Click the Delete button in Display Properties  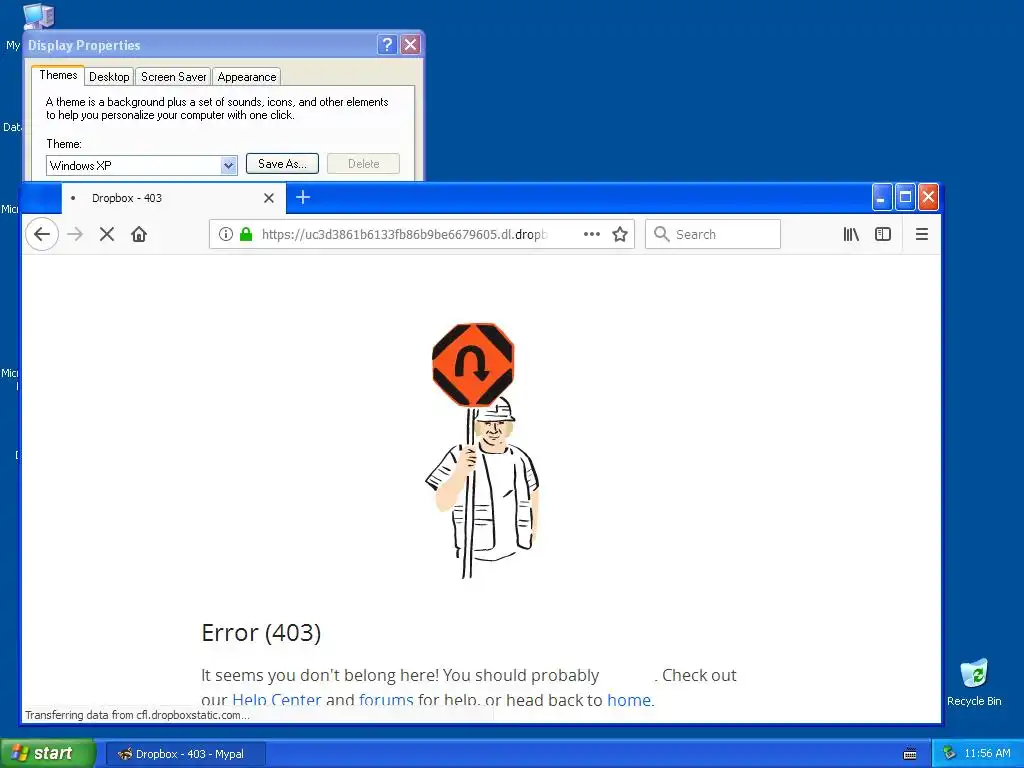364,164
